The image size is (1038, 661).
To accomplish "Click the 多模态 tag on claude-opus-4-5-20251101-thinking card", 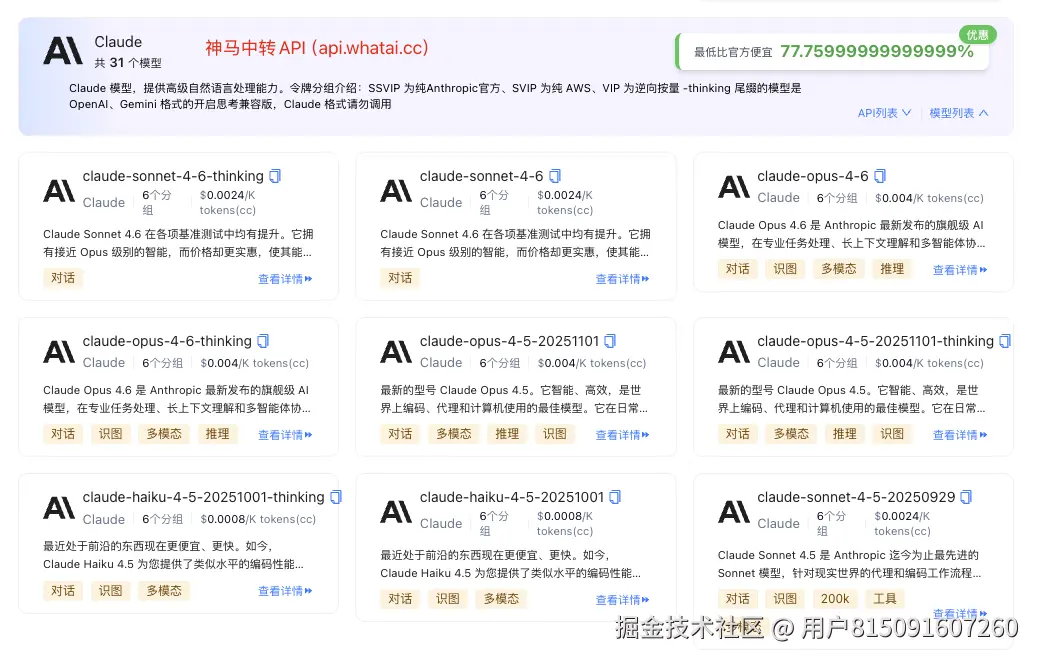I will tap(791, 434).
